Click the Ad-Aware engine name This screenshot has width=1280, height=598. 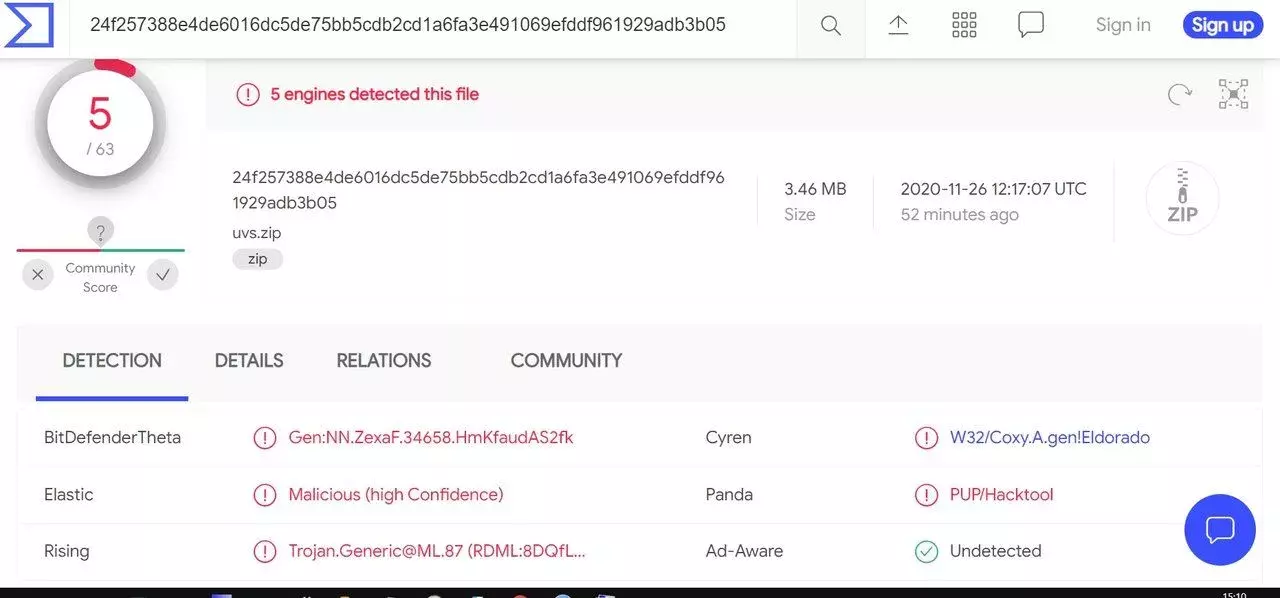click(744, 551)
